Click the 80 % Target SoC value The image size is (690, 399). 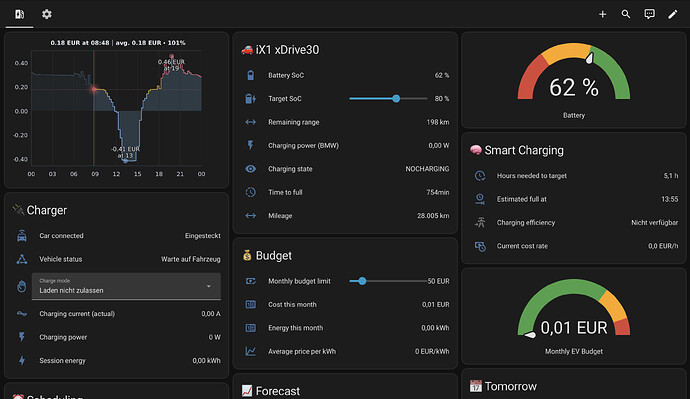tap(442, 99)
